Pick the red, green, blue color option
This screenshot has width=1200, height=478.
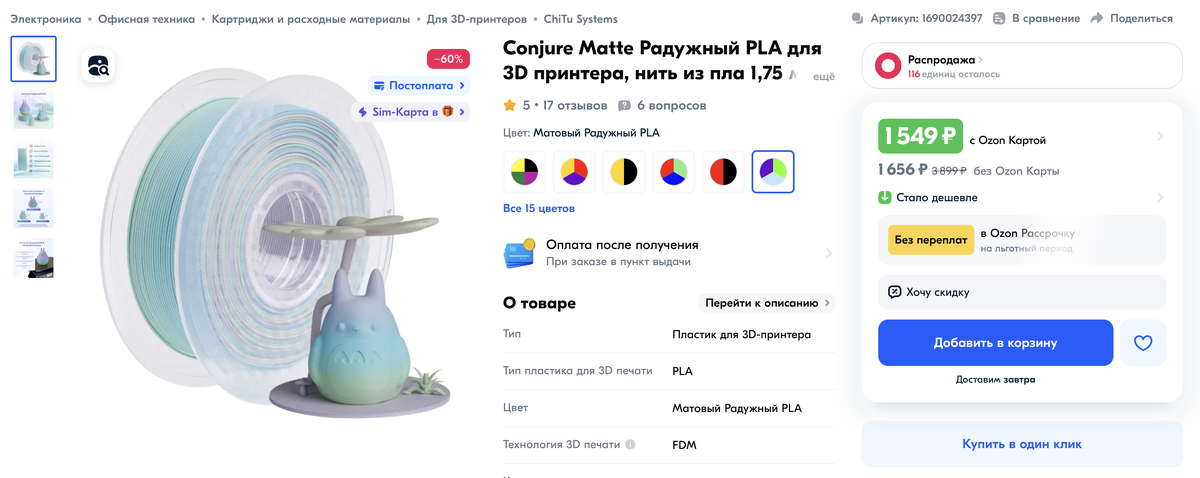(x=673, y=172)
